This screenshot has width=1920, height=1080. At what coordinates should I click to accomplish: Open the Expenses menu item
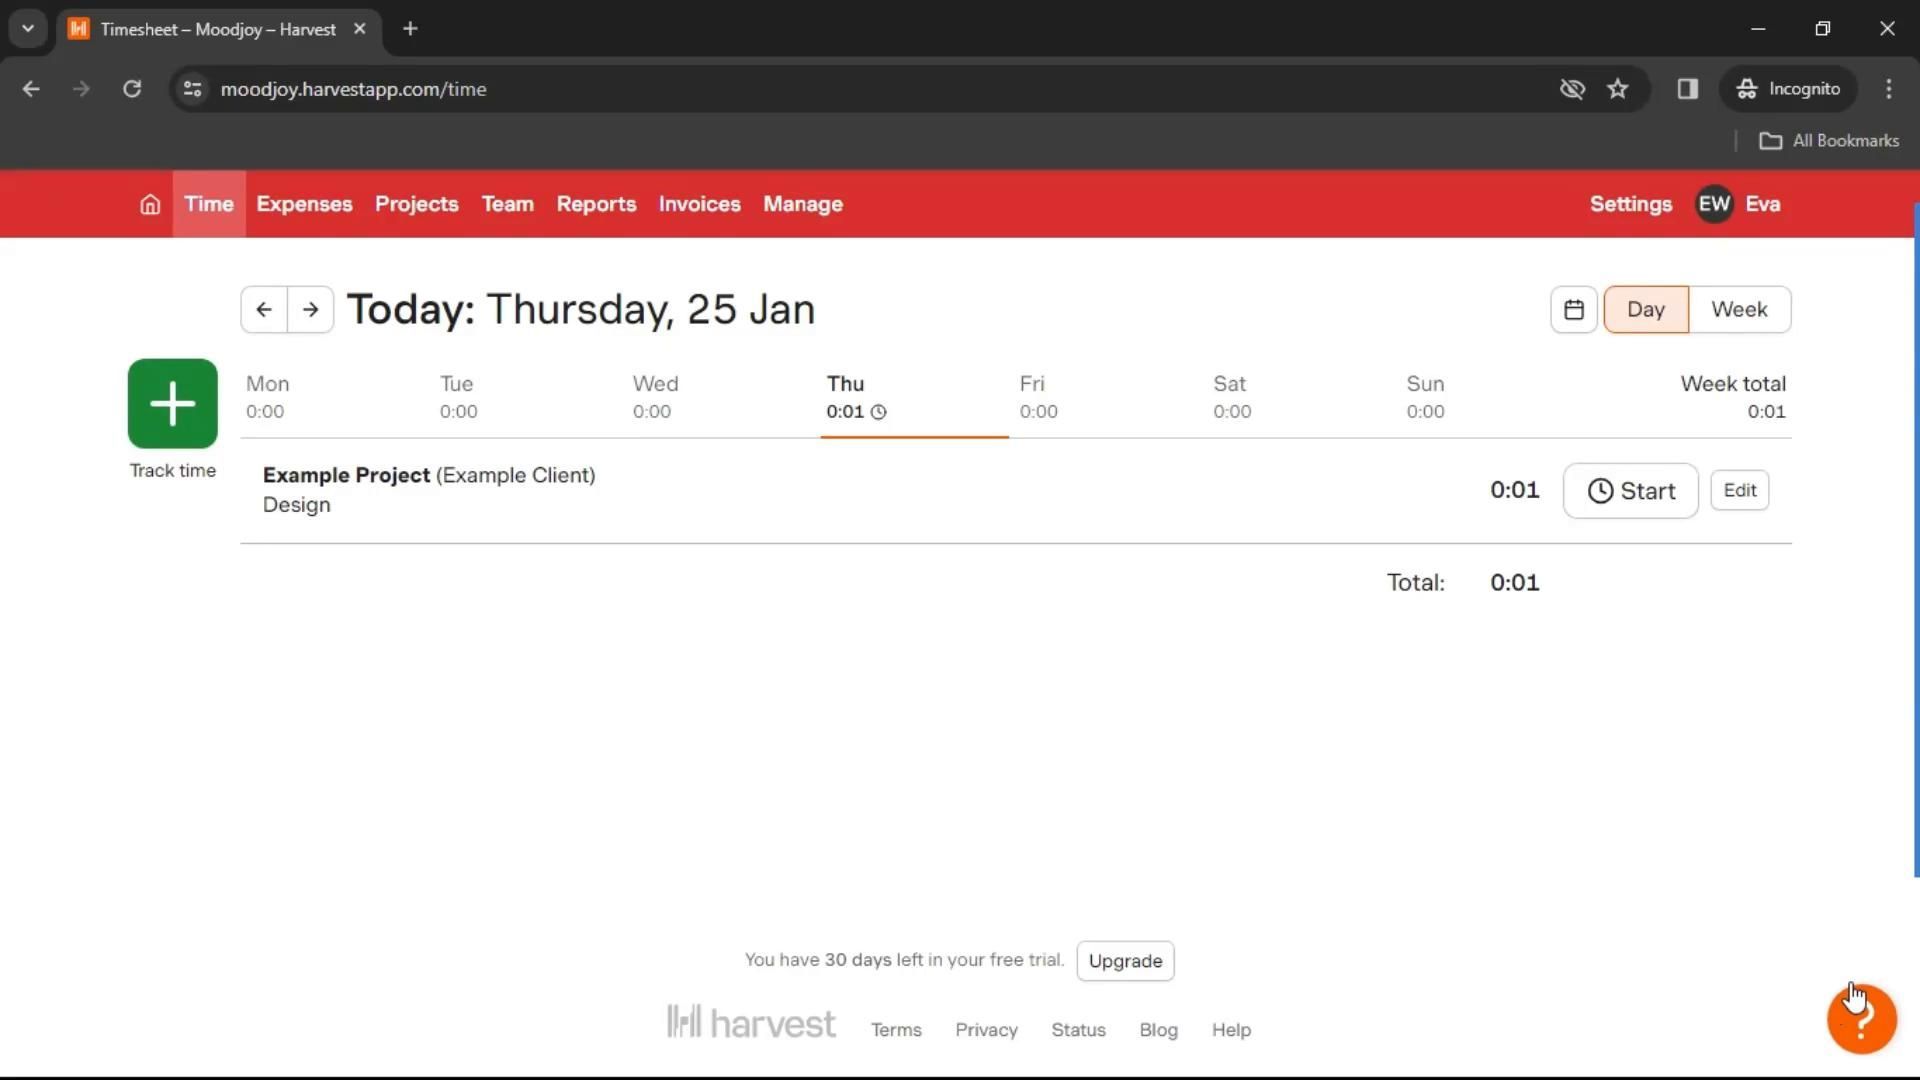pos(304,204)
